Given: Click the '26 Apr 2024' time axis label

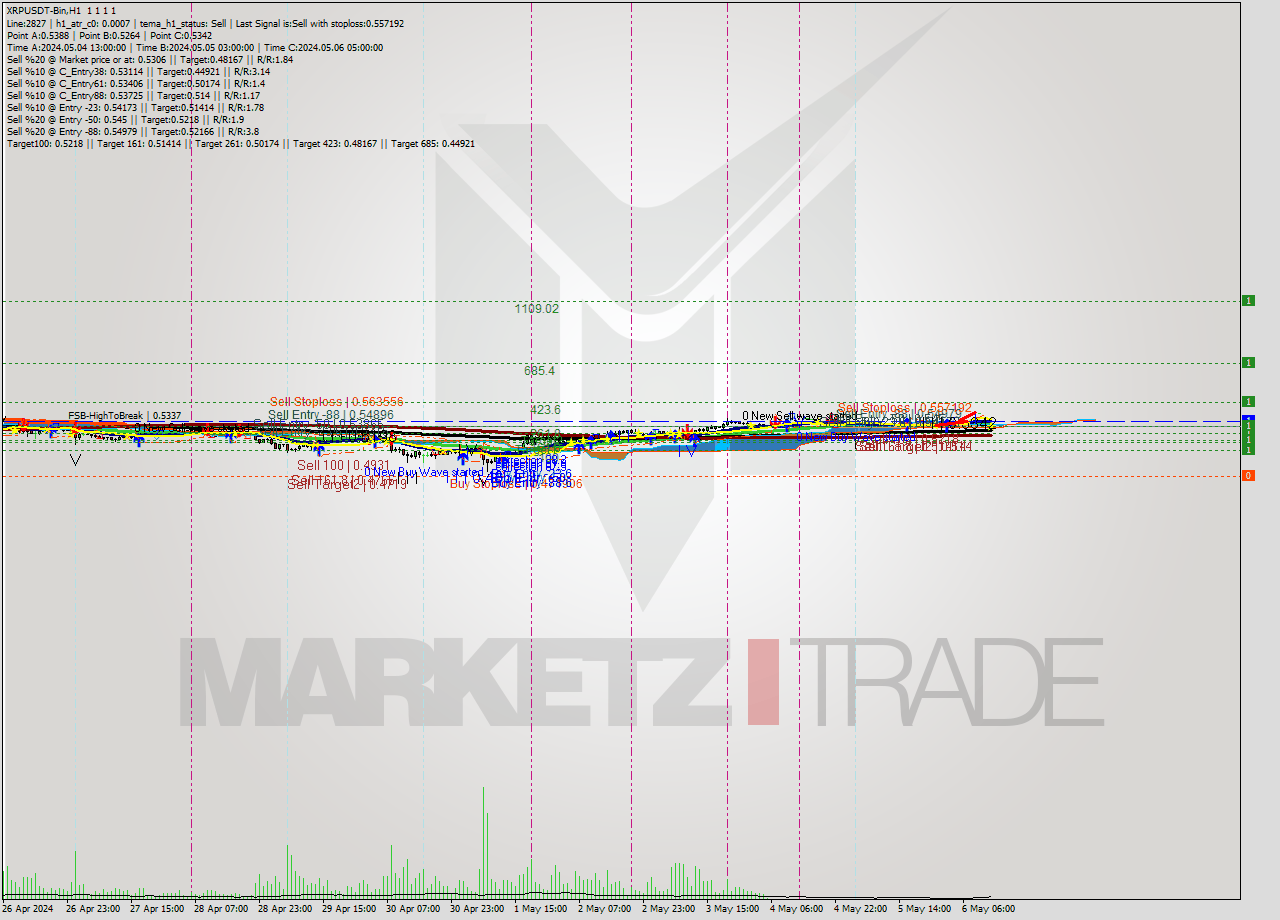Looking at the screenshot, I should (x=28, y=909).
